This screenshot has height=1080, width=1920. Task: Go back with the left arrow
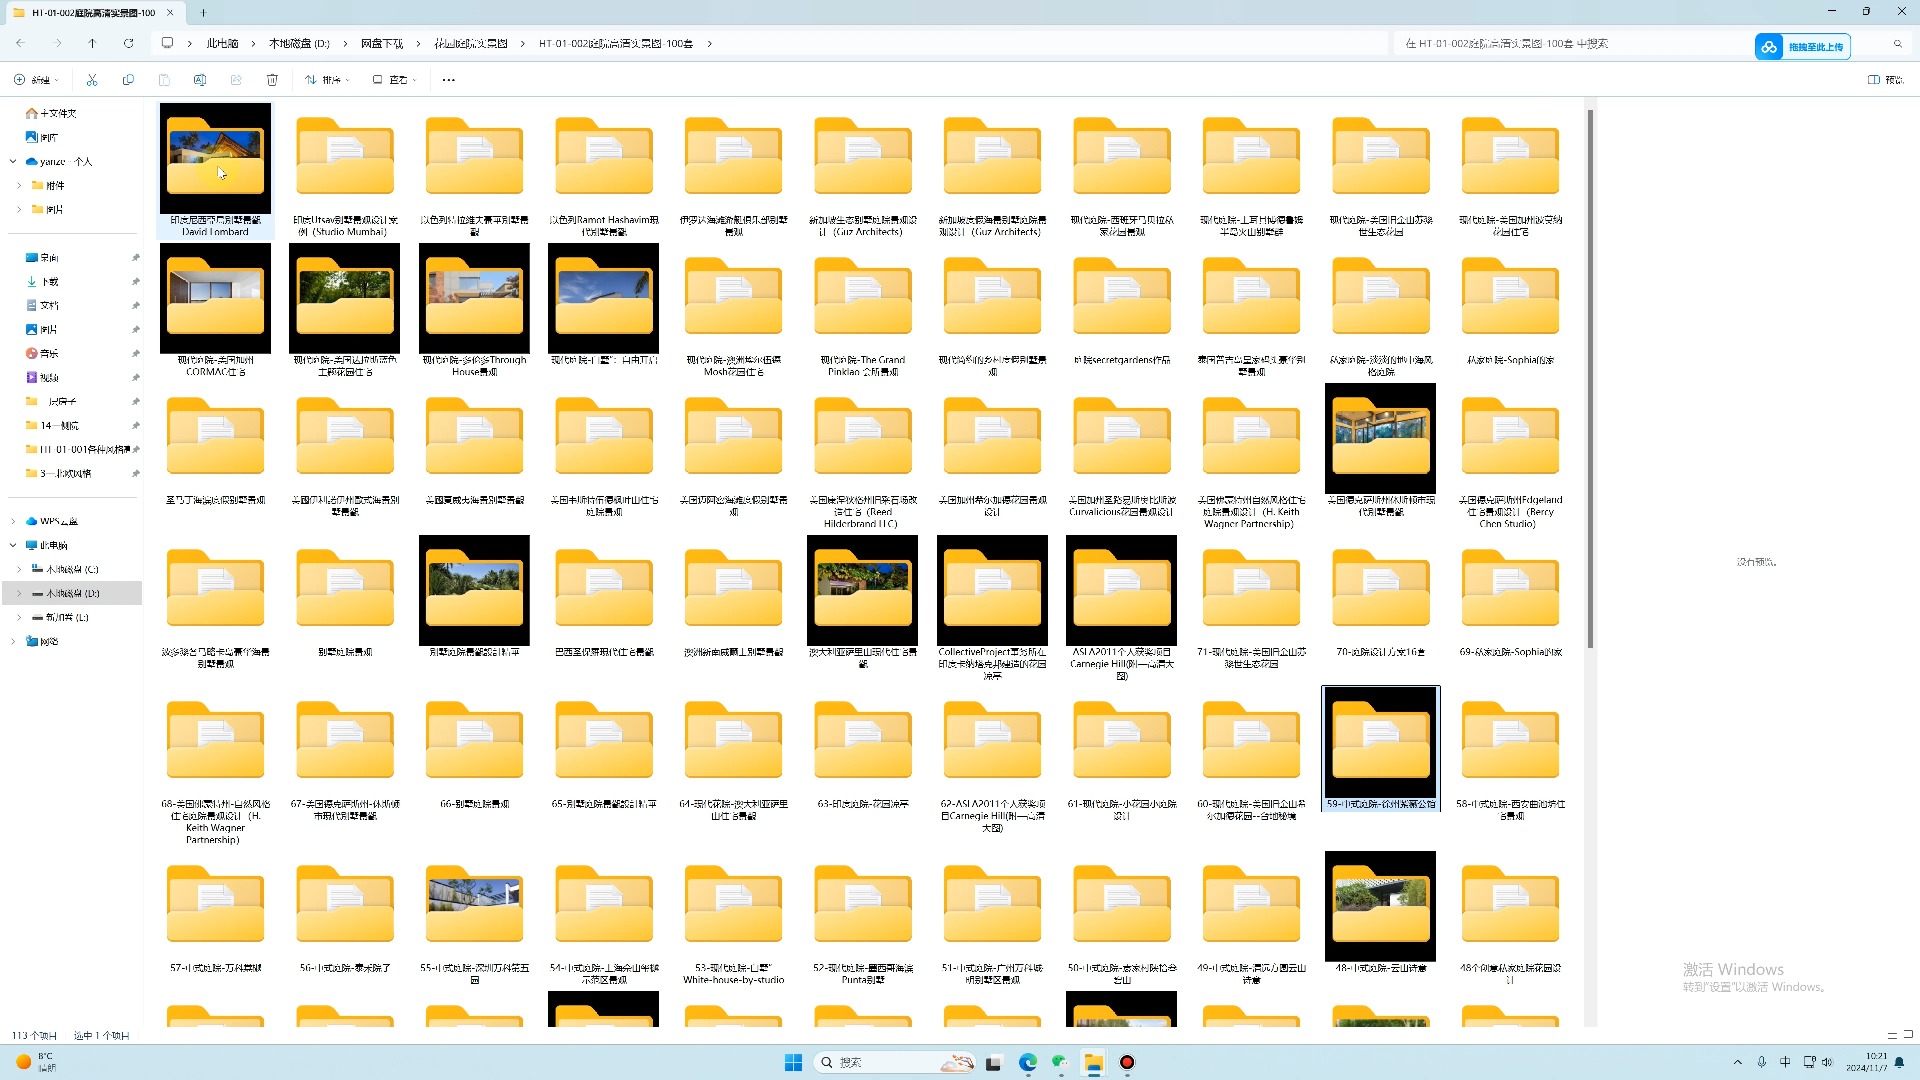pos(21,43)
